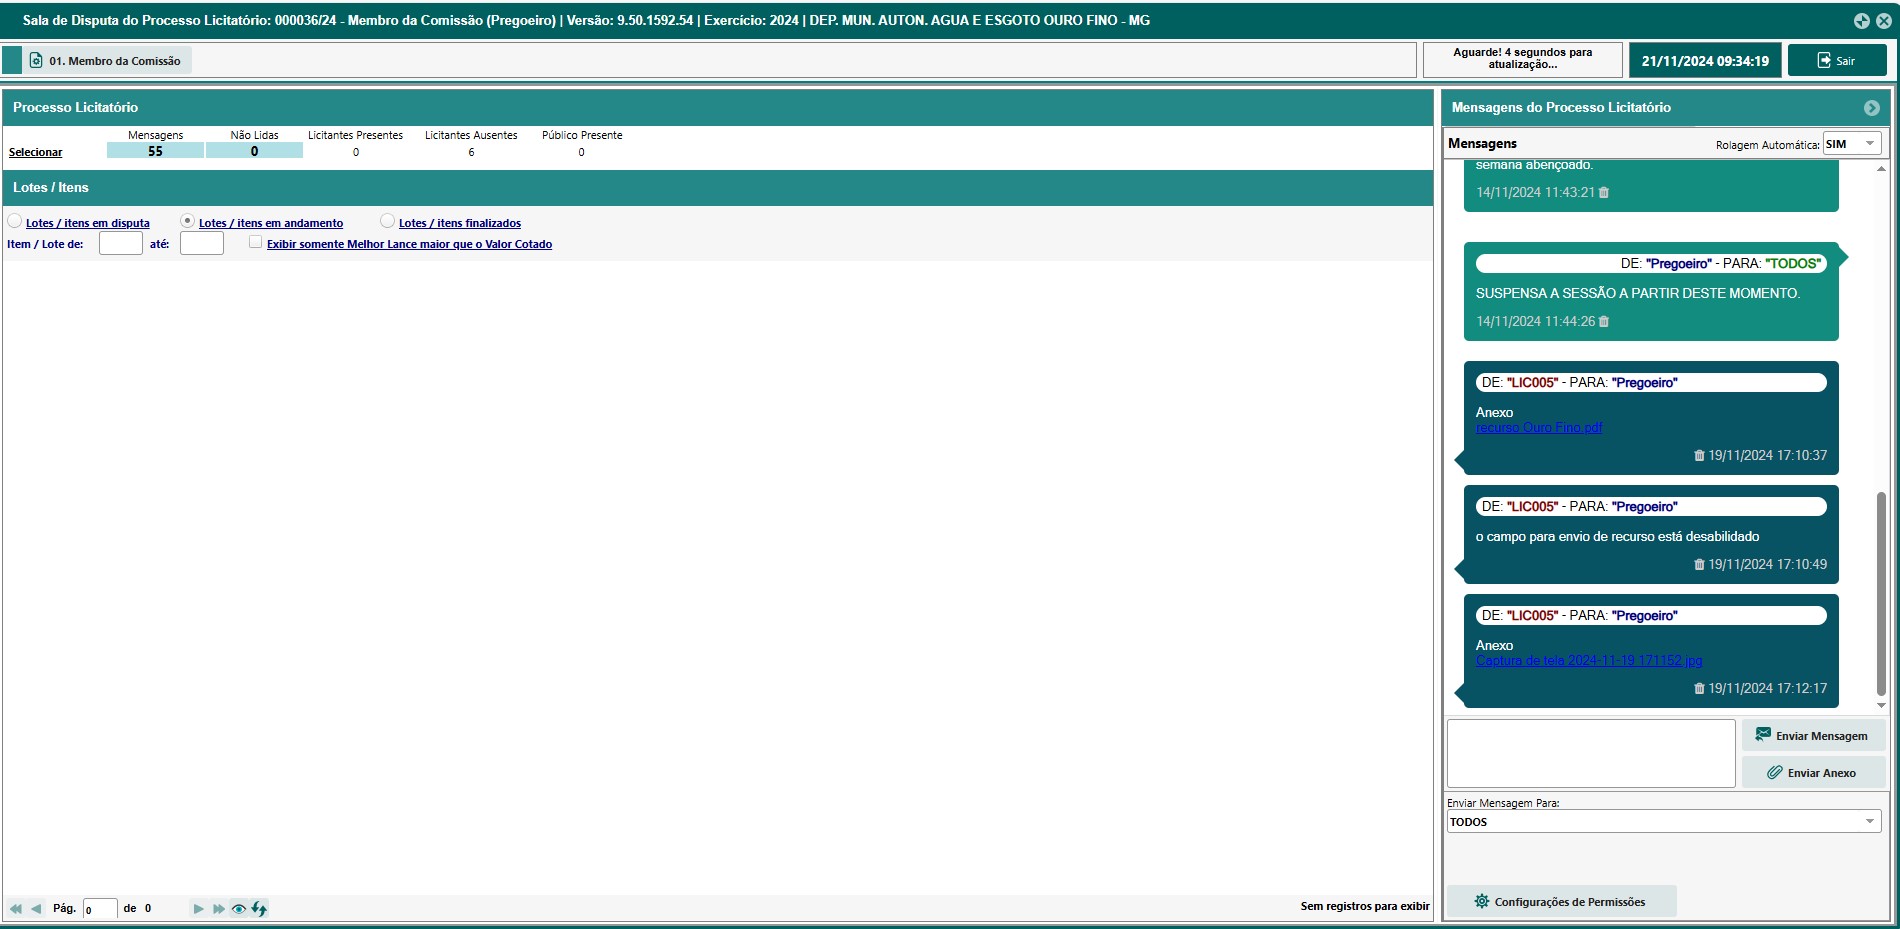Click the refresh arrows icon in pagination bar
The width and height of the screenshot is (1900, 929).
point(259,908)
